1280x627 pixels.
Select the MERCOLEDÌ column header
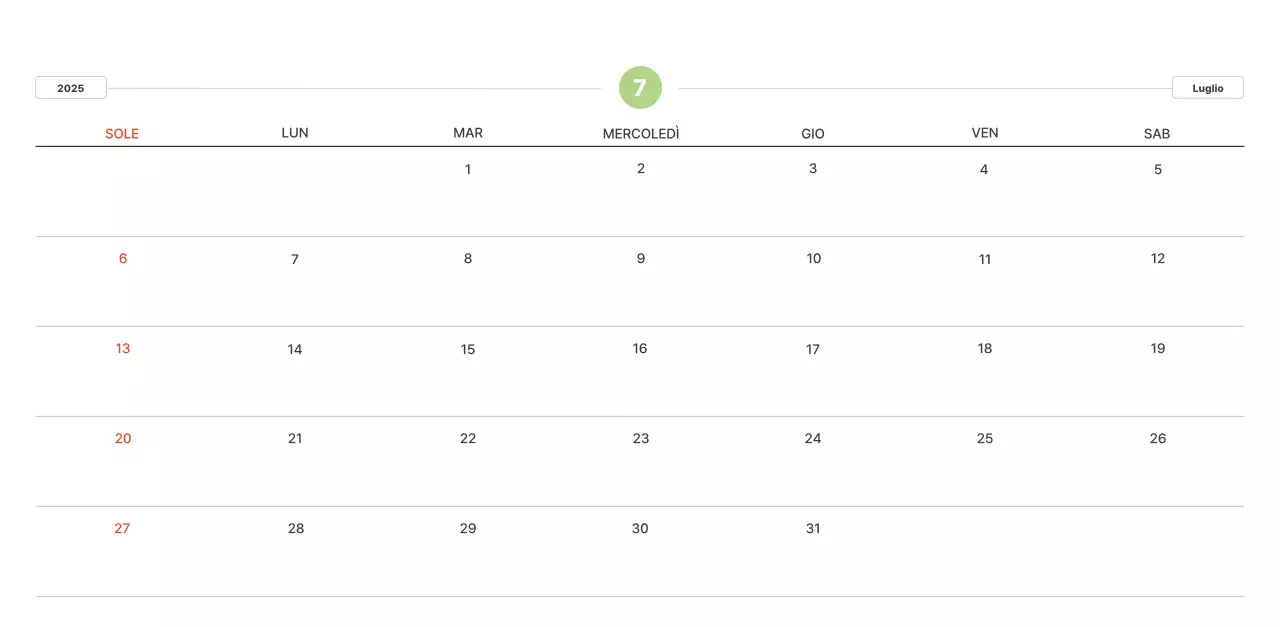(641, 133)
